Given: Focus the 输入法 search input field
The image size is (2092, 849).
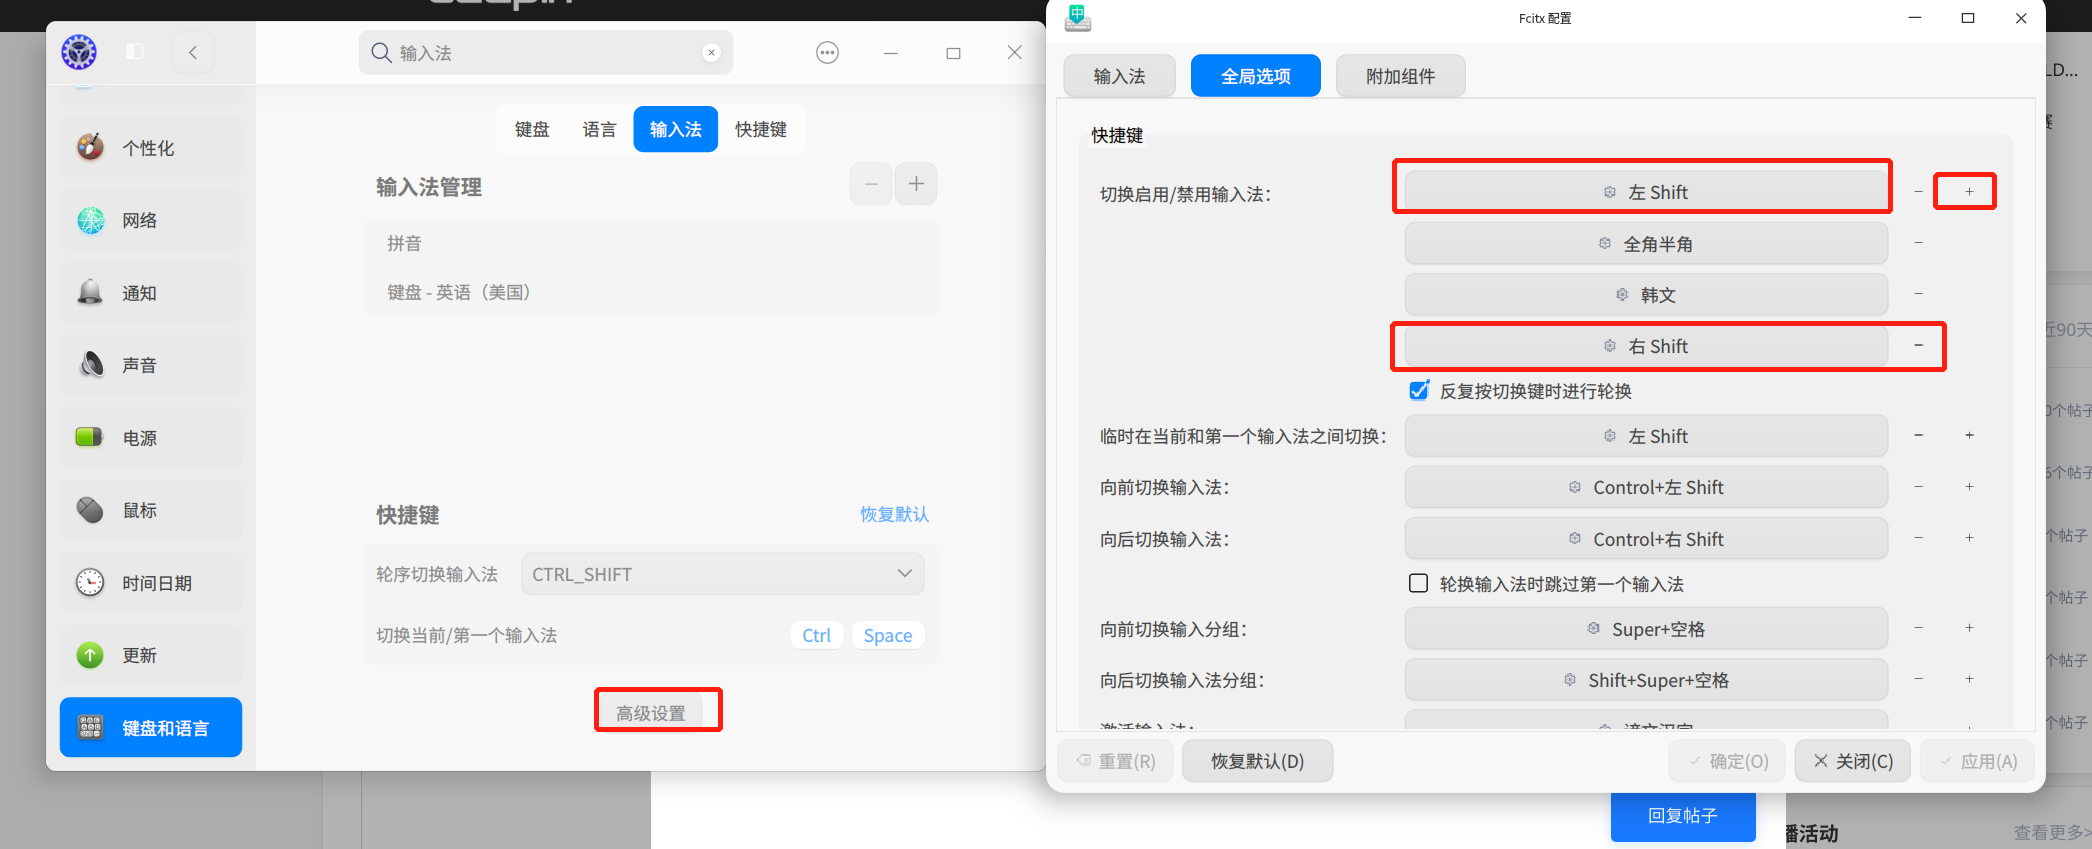Looking at the screenshot, I should [x=546, y=53].
